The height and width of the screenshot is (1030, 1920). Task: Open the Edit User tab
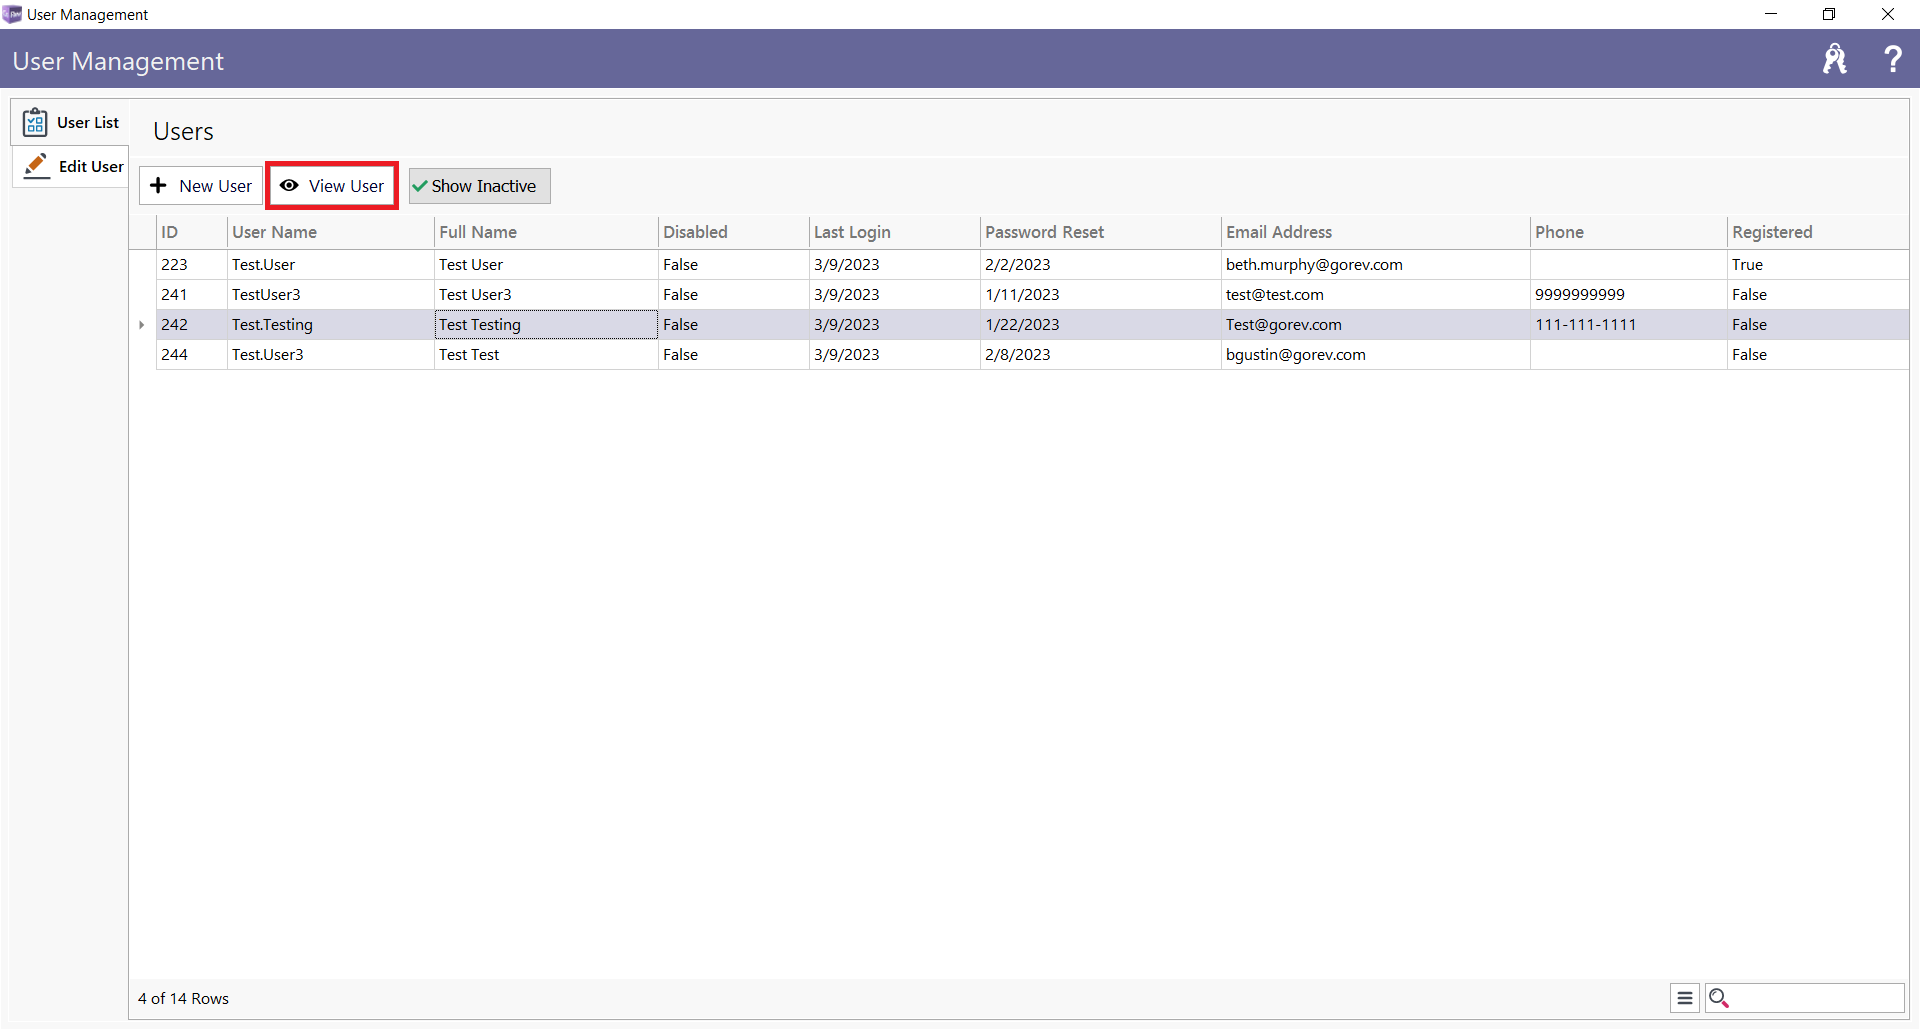point(70,166)
